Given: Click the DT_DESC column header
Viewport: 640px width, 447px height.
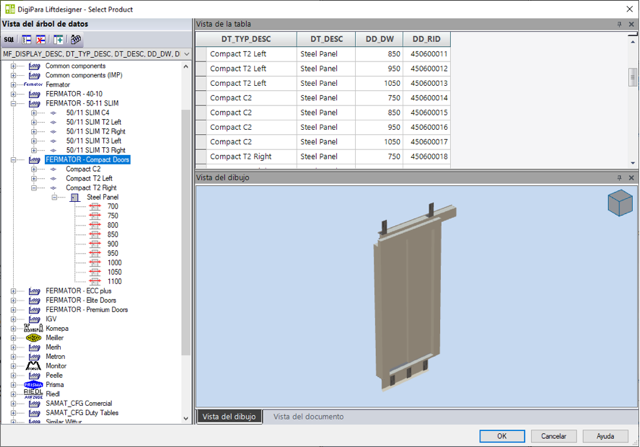Looking at the screenshot, I should point(326,39).
